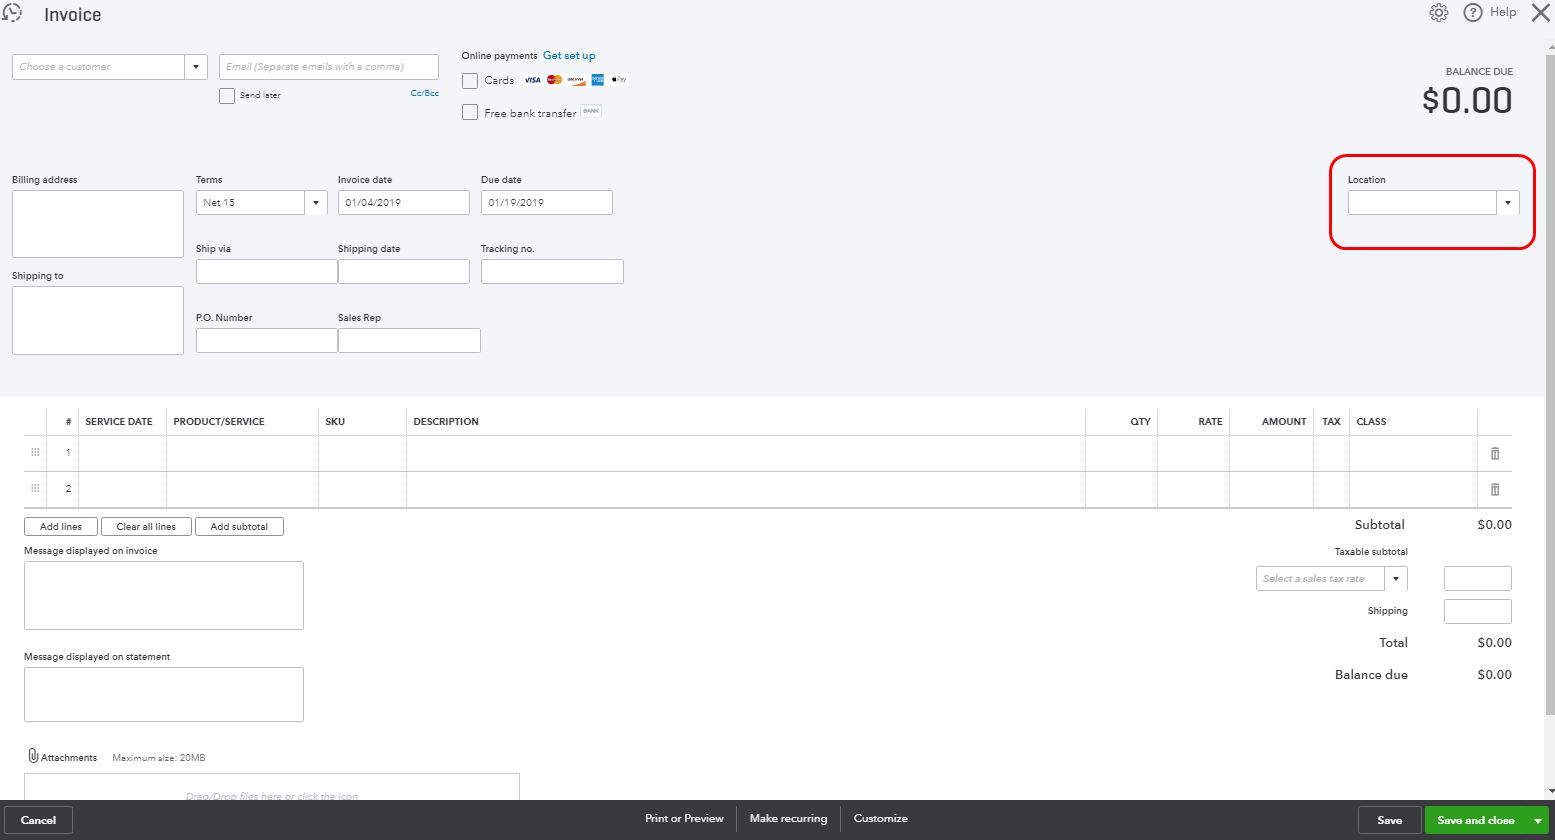Expand the Save and close arrow menu

point(1538,820)
